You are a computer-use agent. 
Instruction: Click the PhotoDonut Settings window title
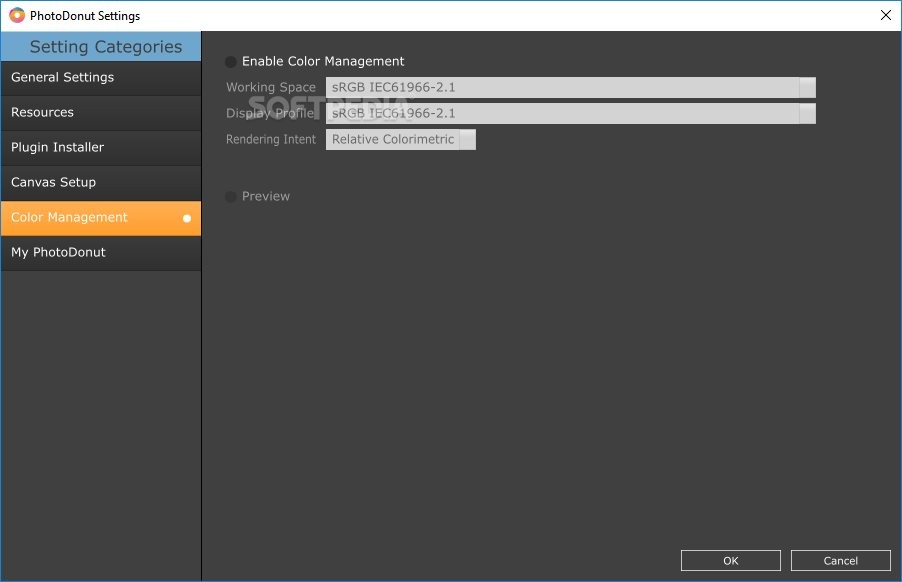(x=85, y=16)
